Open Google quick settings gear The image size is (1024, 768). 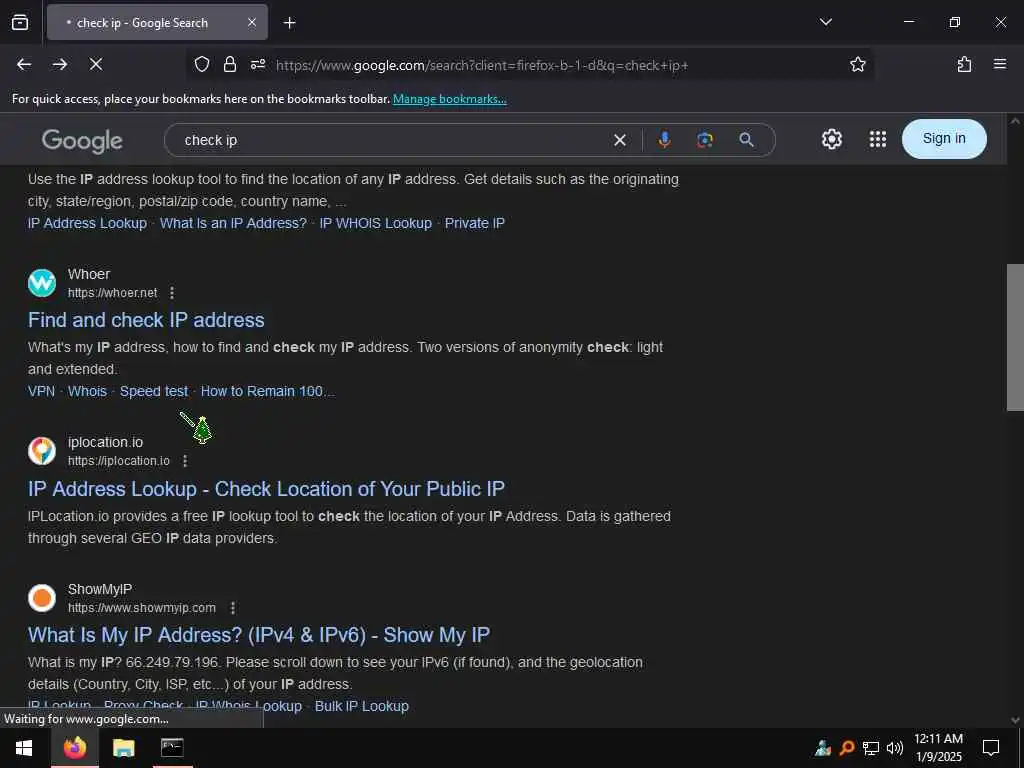pos(831,139)
